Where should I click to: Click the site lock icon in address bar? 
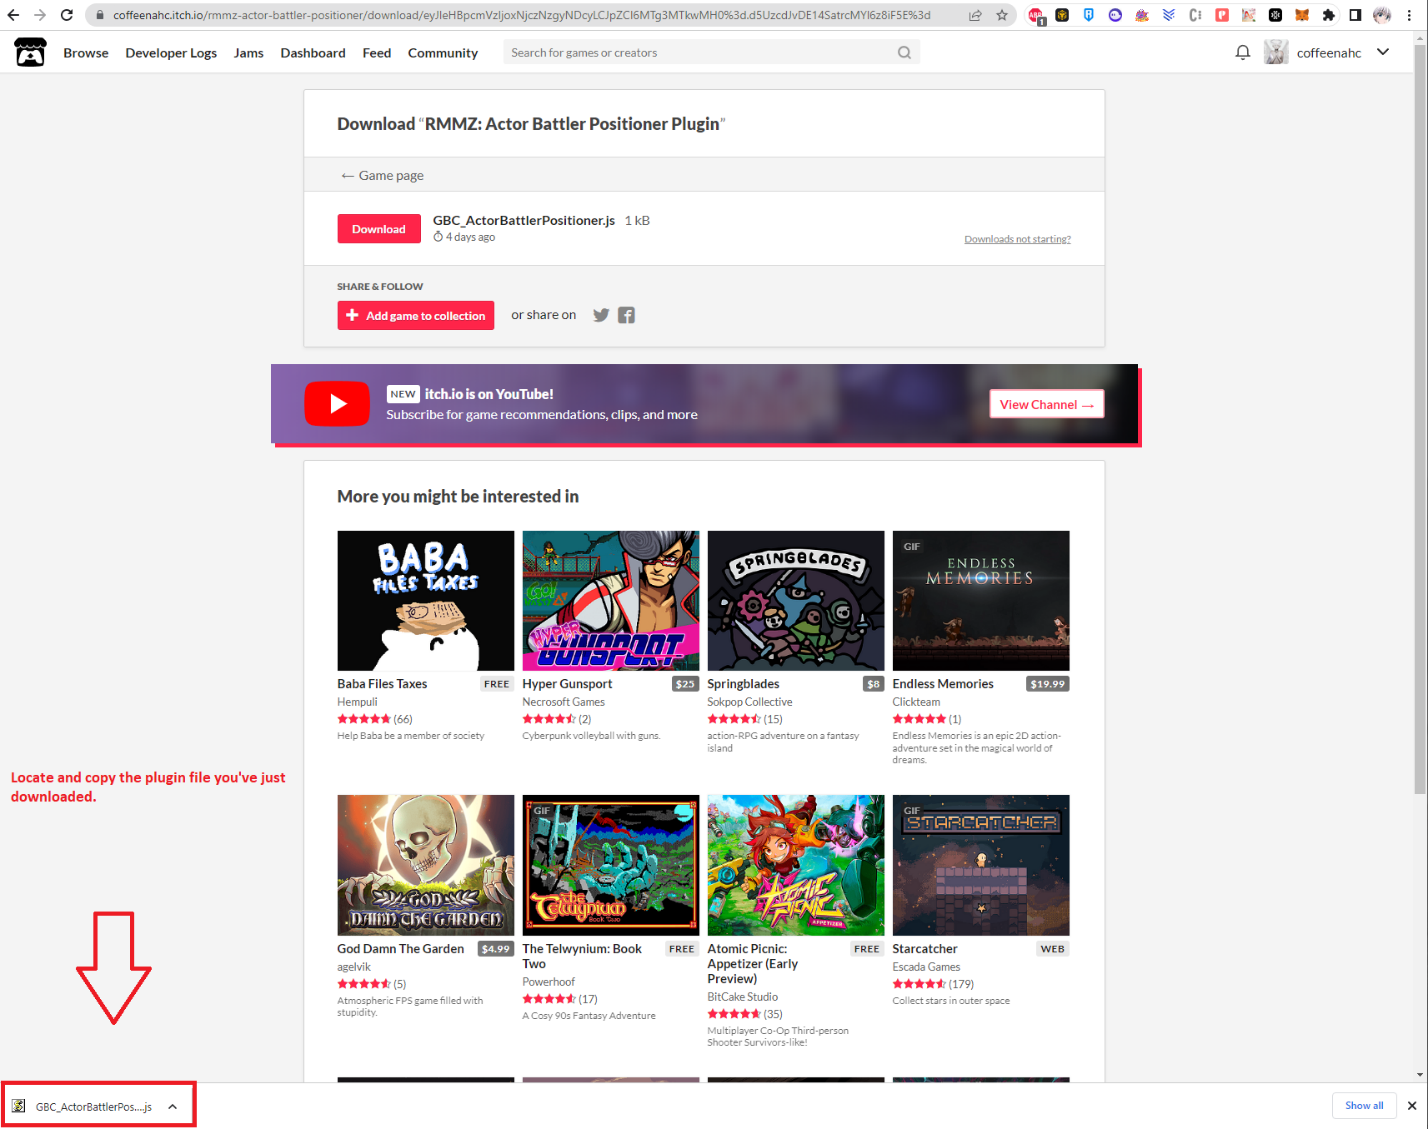pos(99,15)
